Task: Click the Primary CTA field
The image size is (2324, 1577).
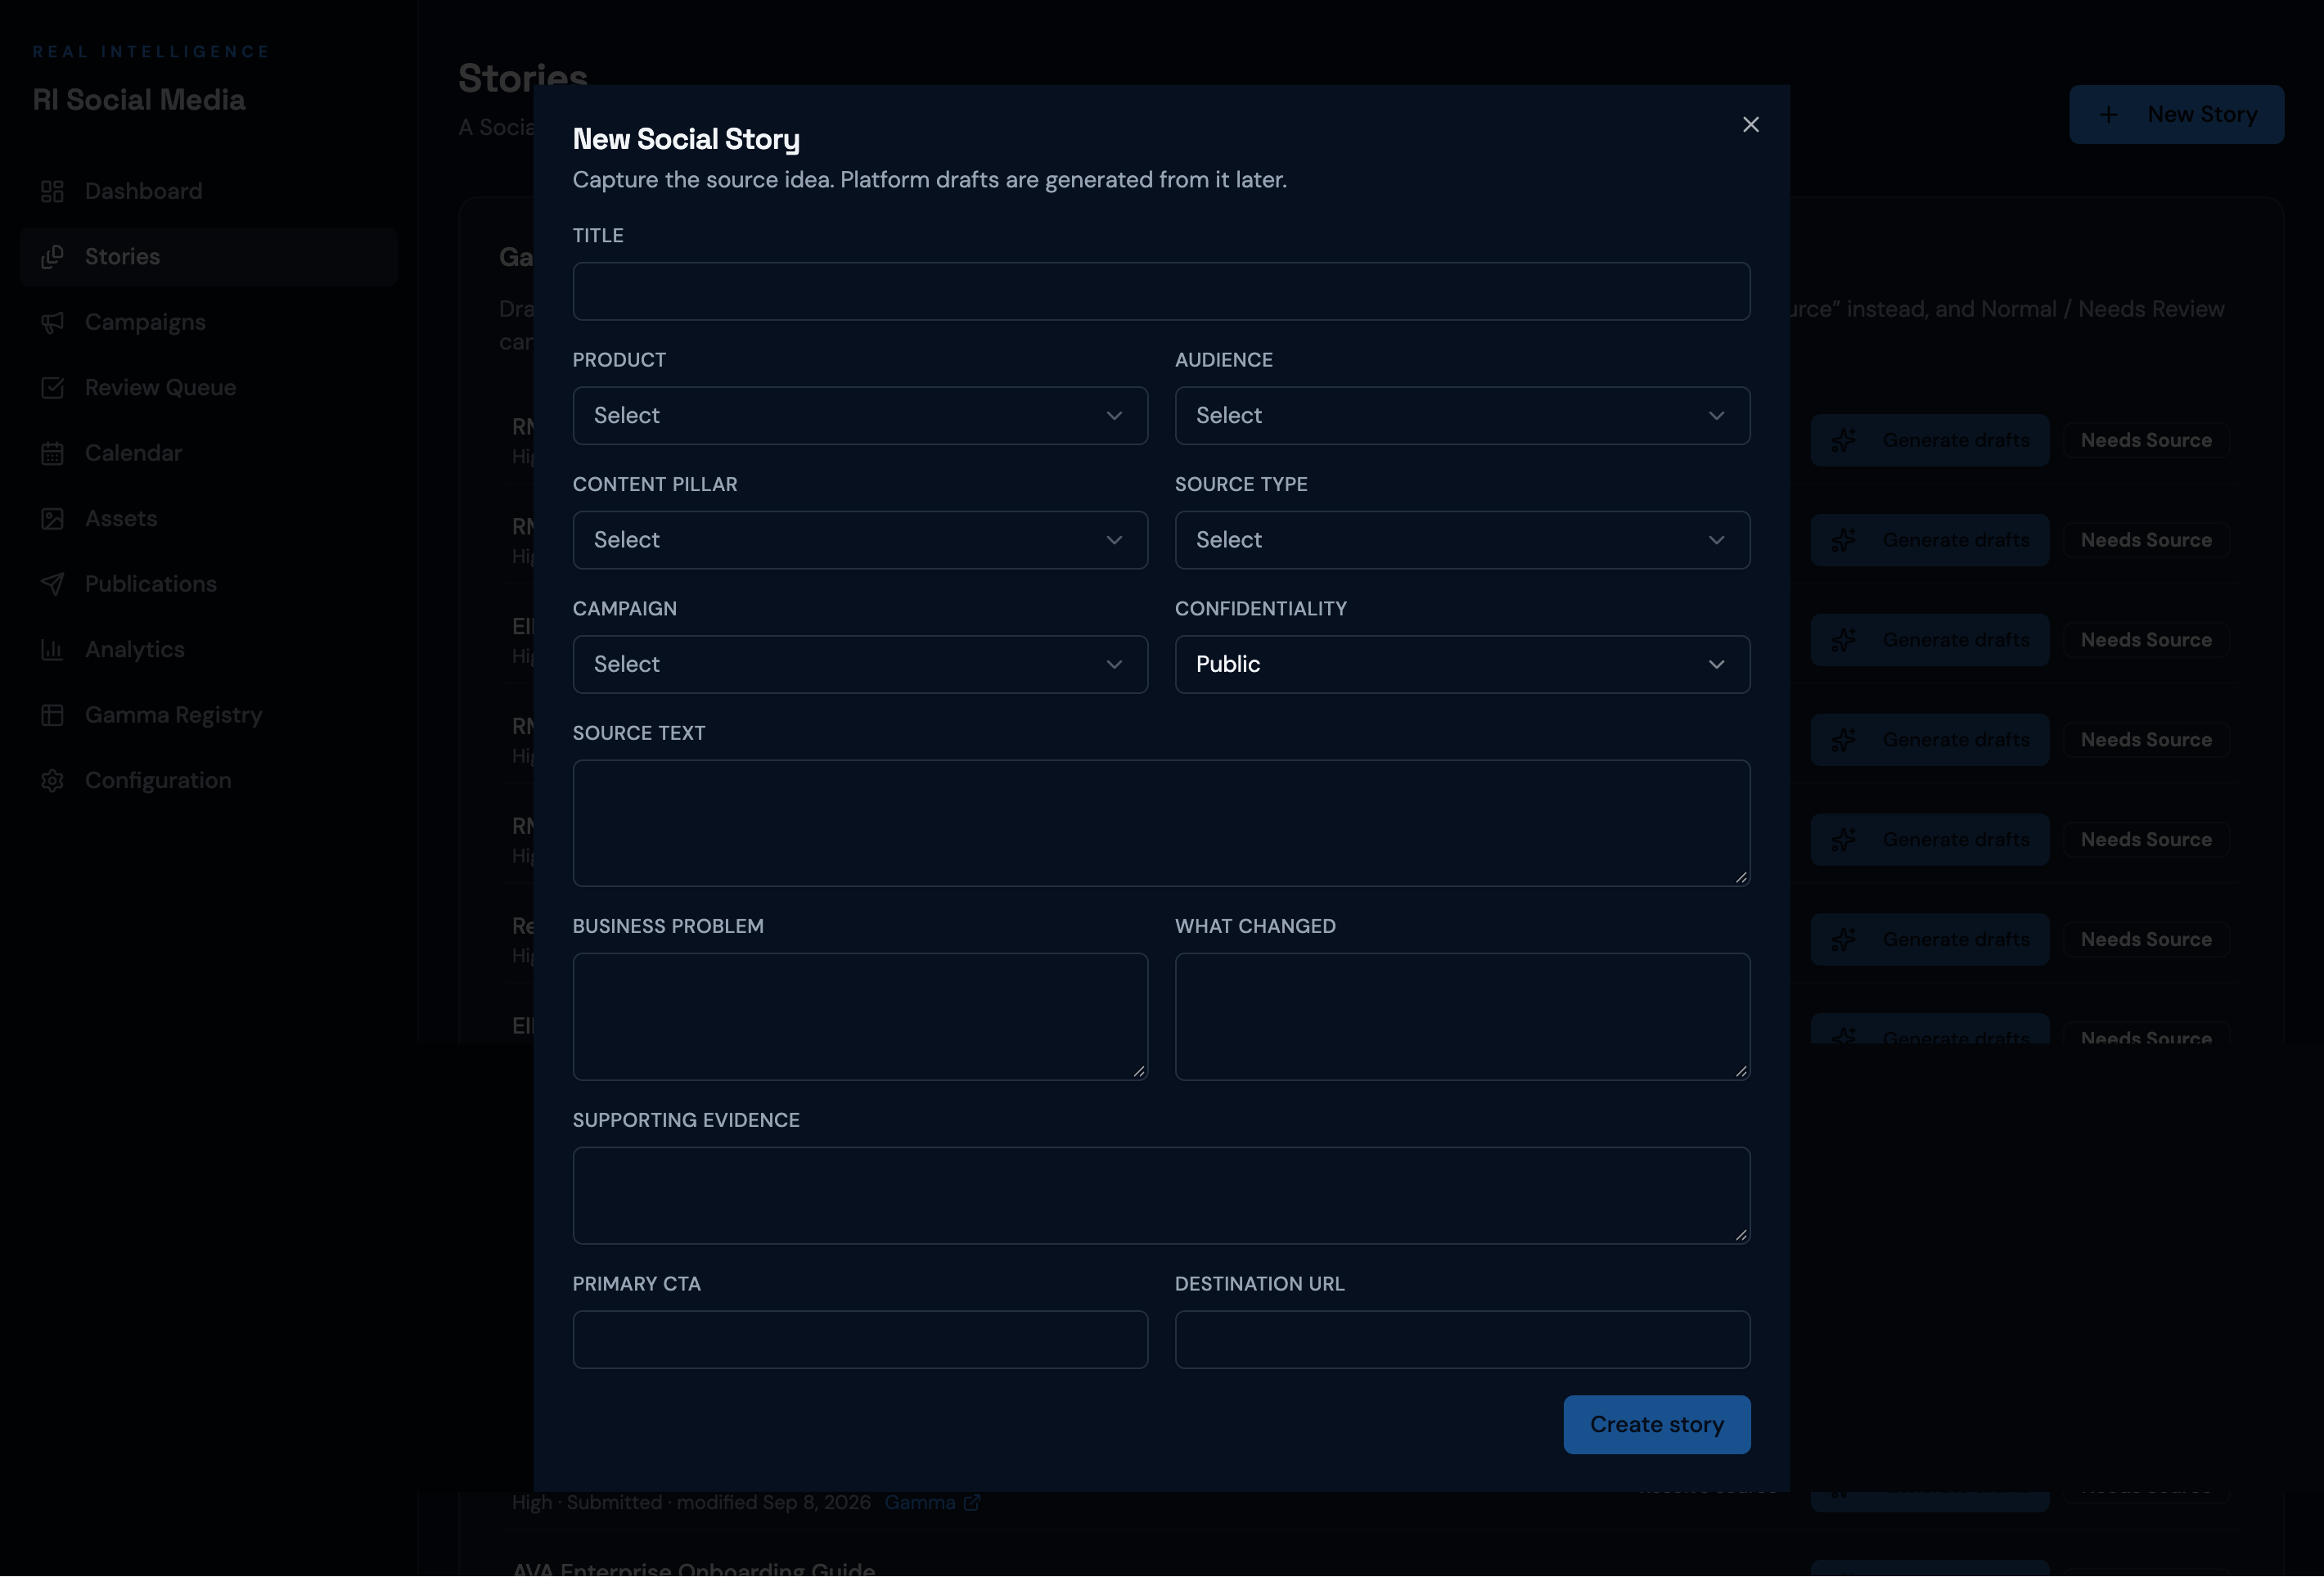Action: click(x=860, y=1340)
